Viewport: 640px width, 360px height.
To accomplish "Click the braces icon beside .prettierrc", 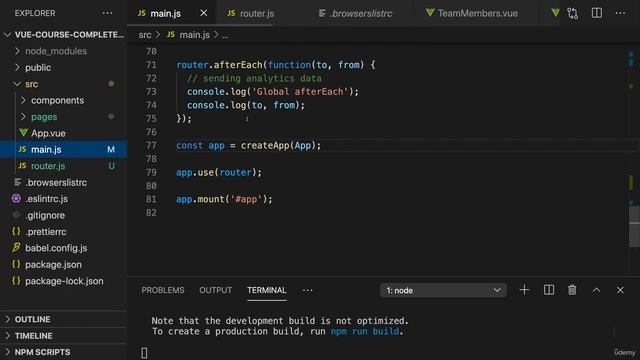I will point(16,231).
